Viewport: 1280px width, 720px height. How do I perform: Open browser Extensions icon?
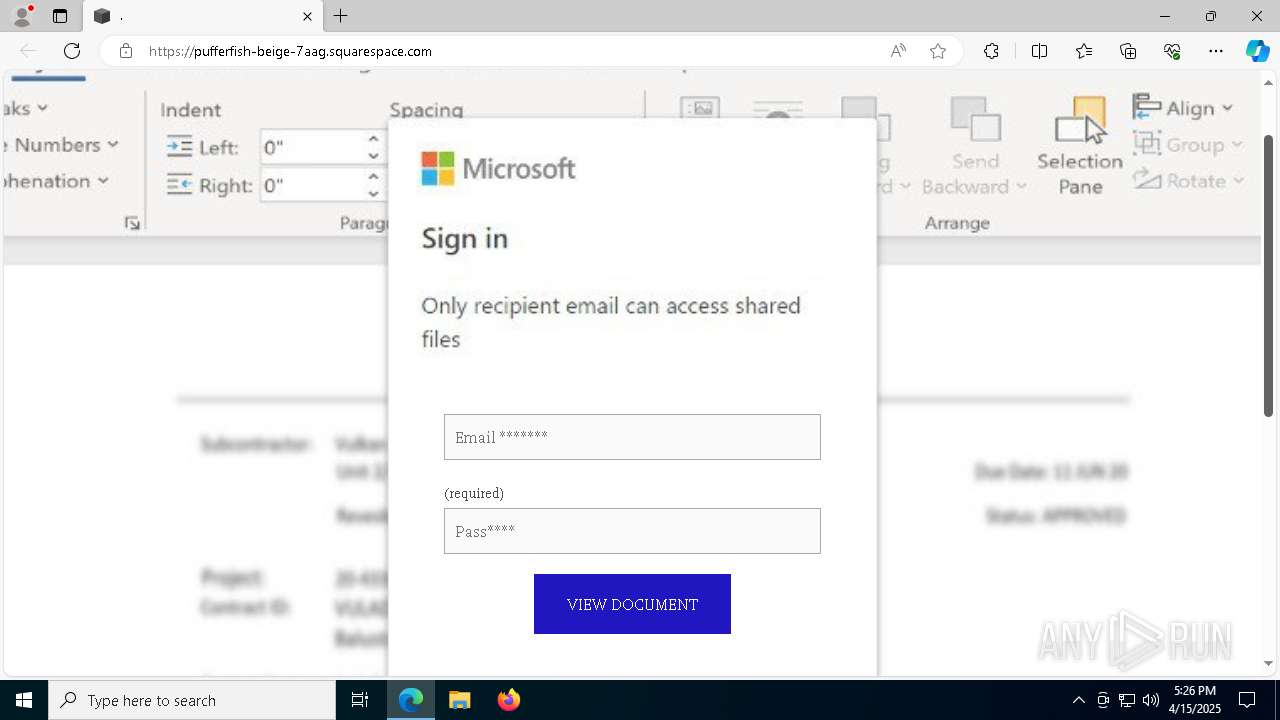991,51
